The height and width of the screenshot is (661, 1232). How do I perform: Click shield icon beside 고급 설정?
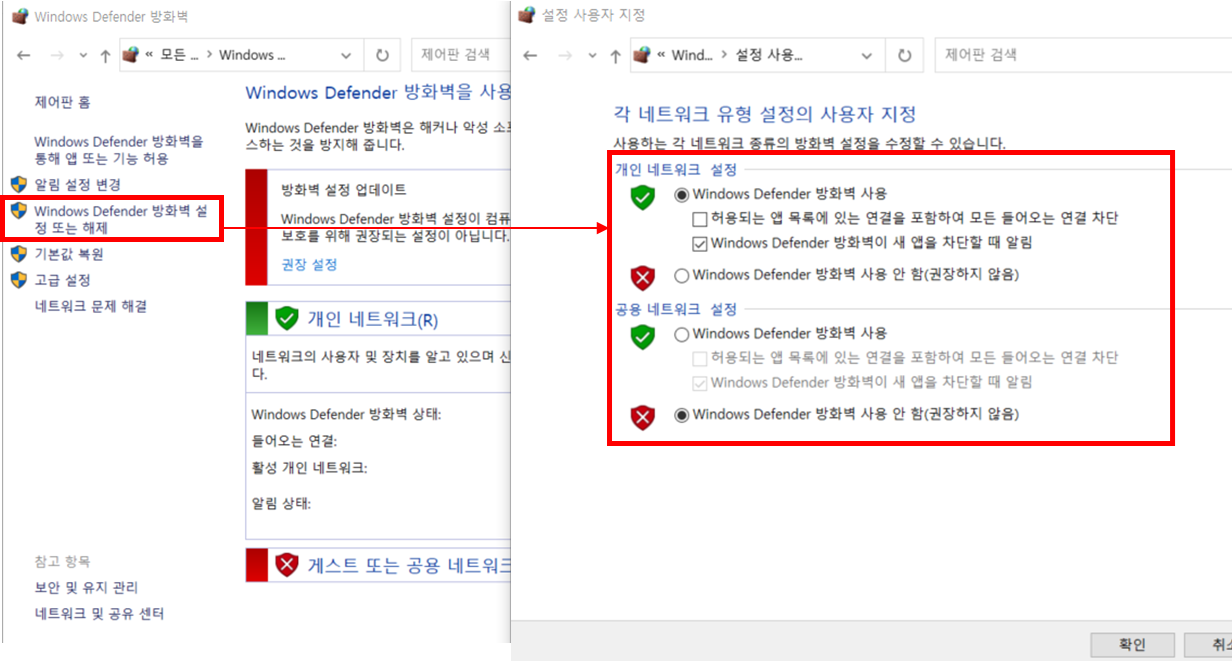18,280
